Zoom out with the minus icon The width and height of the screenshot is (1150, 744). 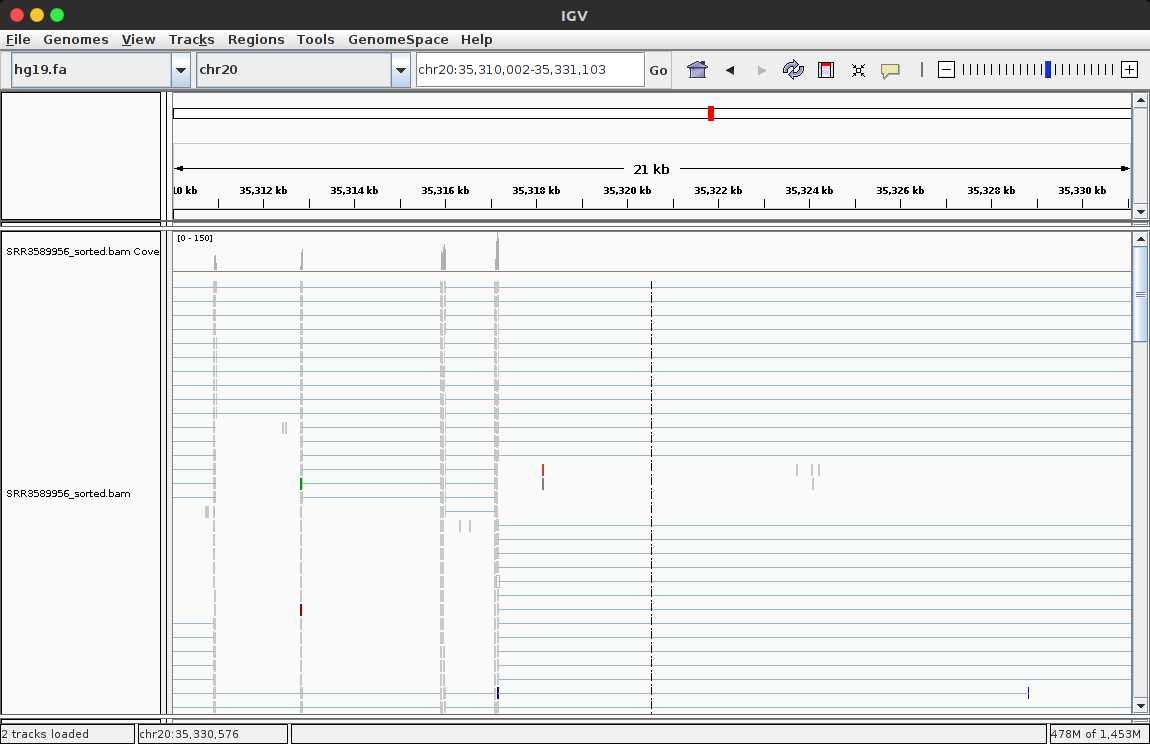[946, 70]
